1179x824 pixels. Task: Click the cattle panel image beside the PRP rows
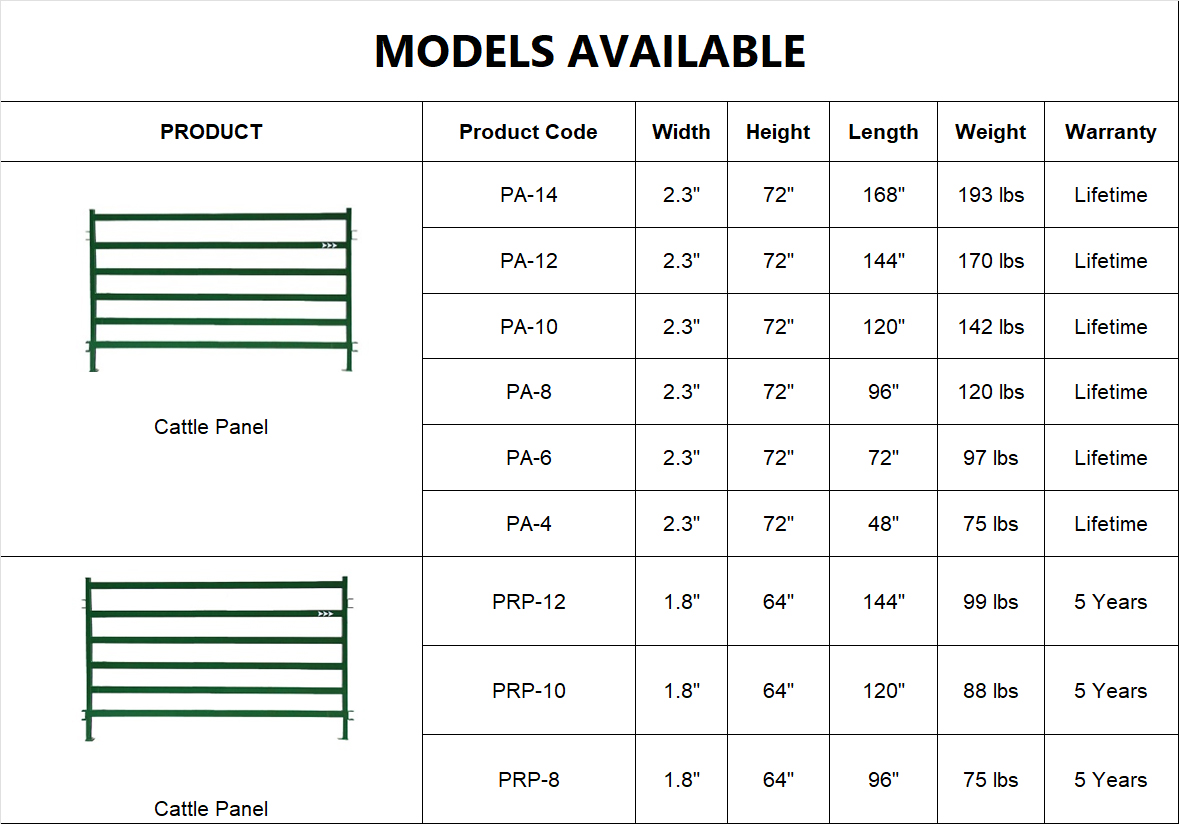[217, 658]
